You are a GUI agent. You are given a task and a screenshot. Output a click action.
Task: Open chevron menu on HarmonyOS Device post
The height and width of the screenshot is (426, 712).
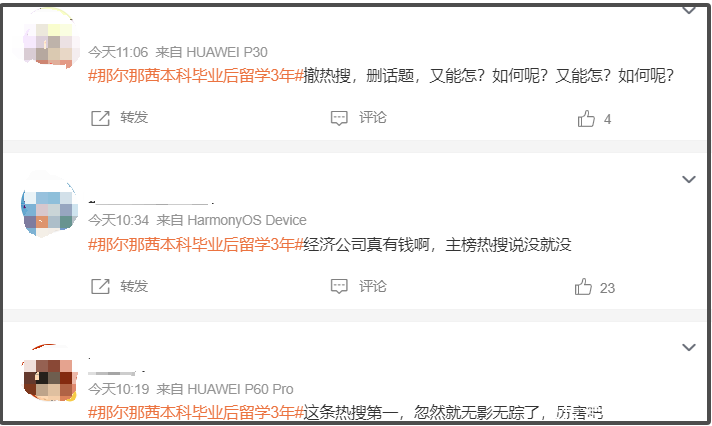(x=689, y=179)
